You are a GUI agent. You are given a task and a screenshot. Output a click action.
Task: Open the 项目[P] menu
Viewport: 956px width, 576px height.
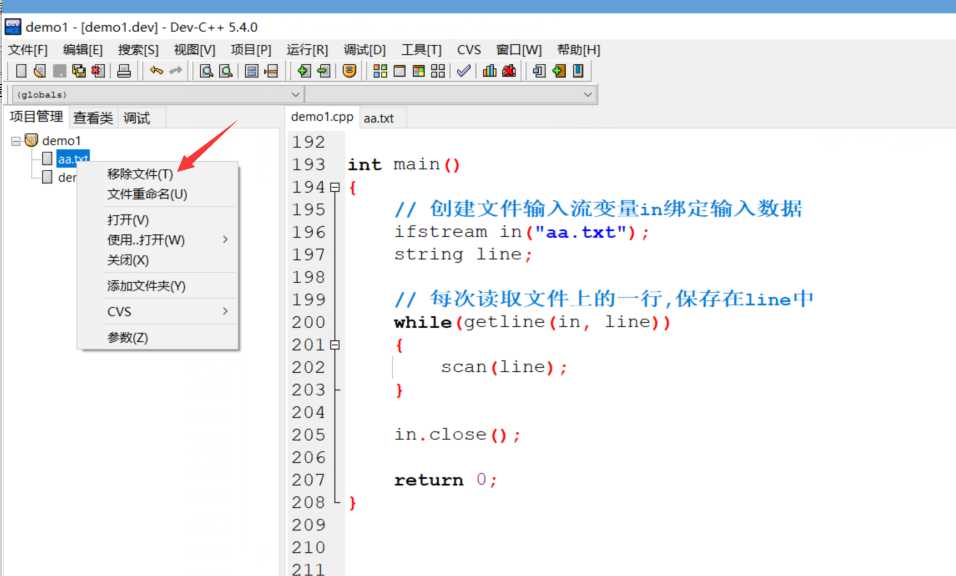(251, 49)
